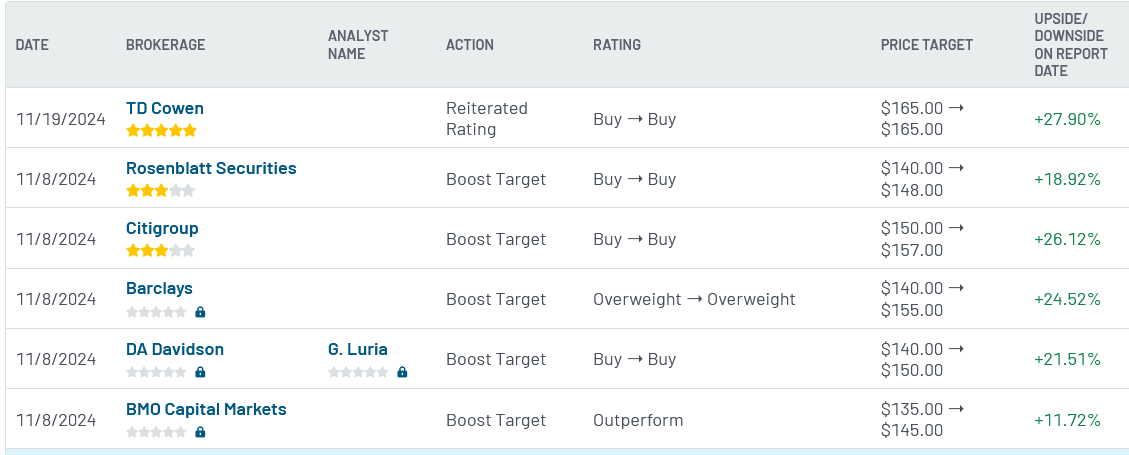
Task: Click the lock icon under G. Luria
Action: click(402, 372)
